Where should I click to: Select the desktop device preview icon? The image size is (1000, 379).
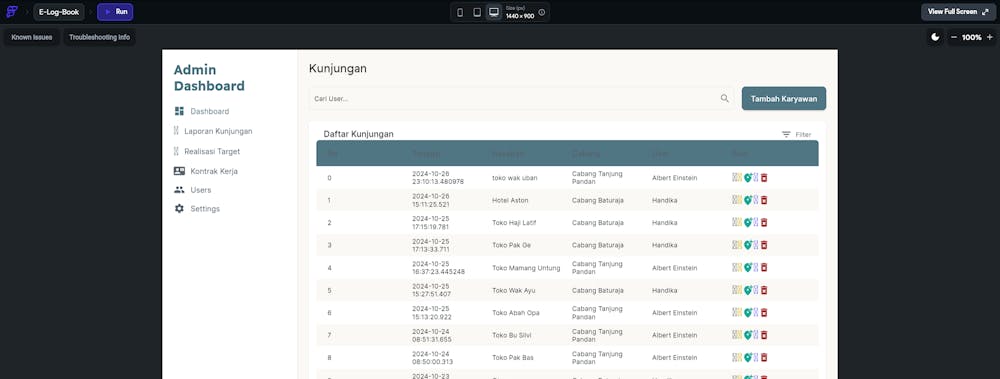494,12
